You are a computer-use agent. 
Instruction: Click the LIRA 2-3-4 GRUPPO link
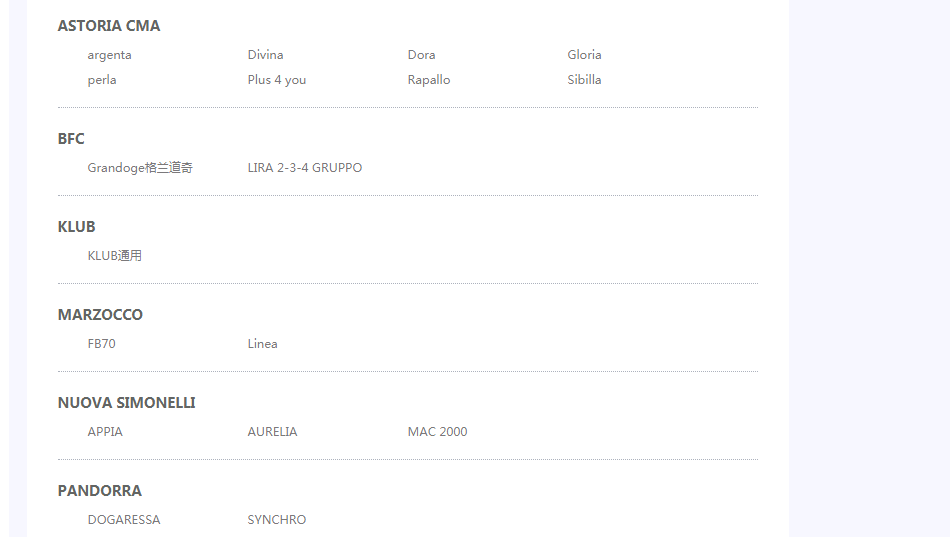(304, 168)
